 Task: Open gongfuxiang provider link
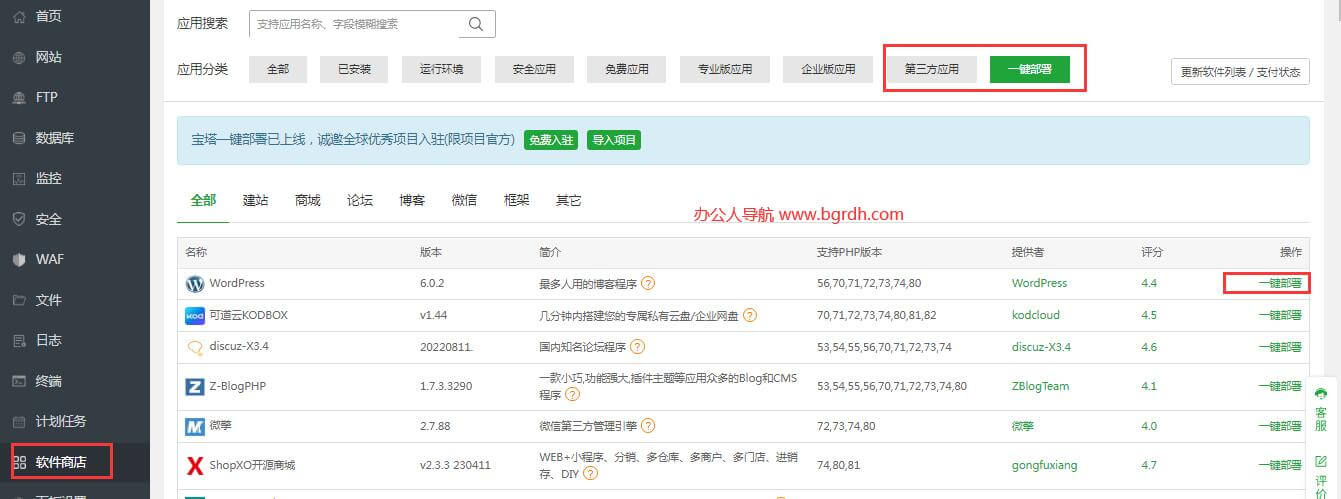pos(1045,465)
